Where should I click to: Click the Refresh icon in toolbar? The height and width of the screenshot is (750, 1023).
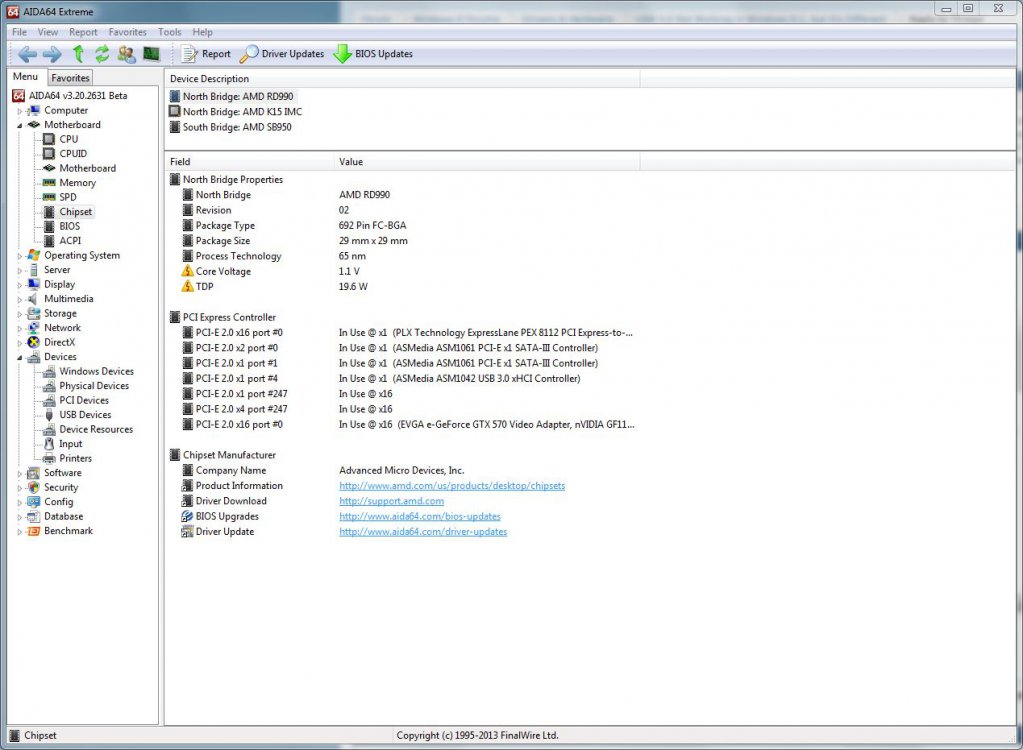[102, 54]
